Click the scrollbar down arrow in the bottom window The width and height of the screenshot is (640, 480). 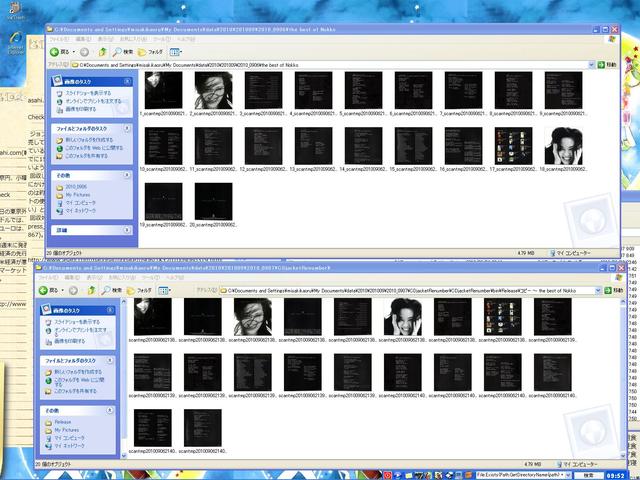click(x=622, y=455)
